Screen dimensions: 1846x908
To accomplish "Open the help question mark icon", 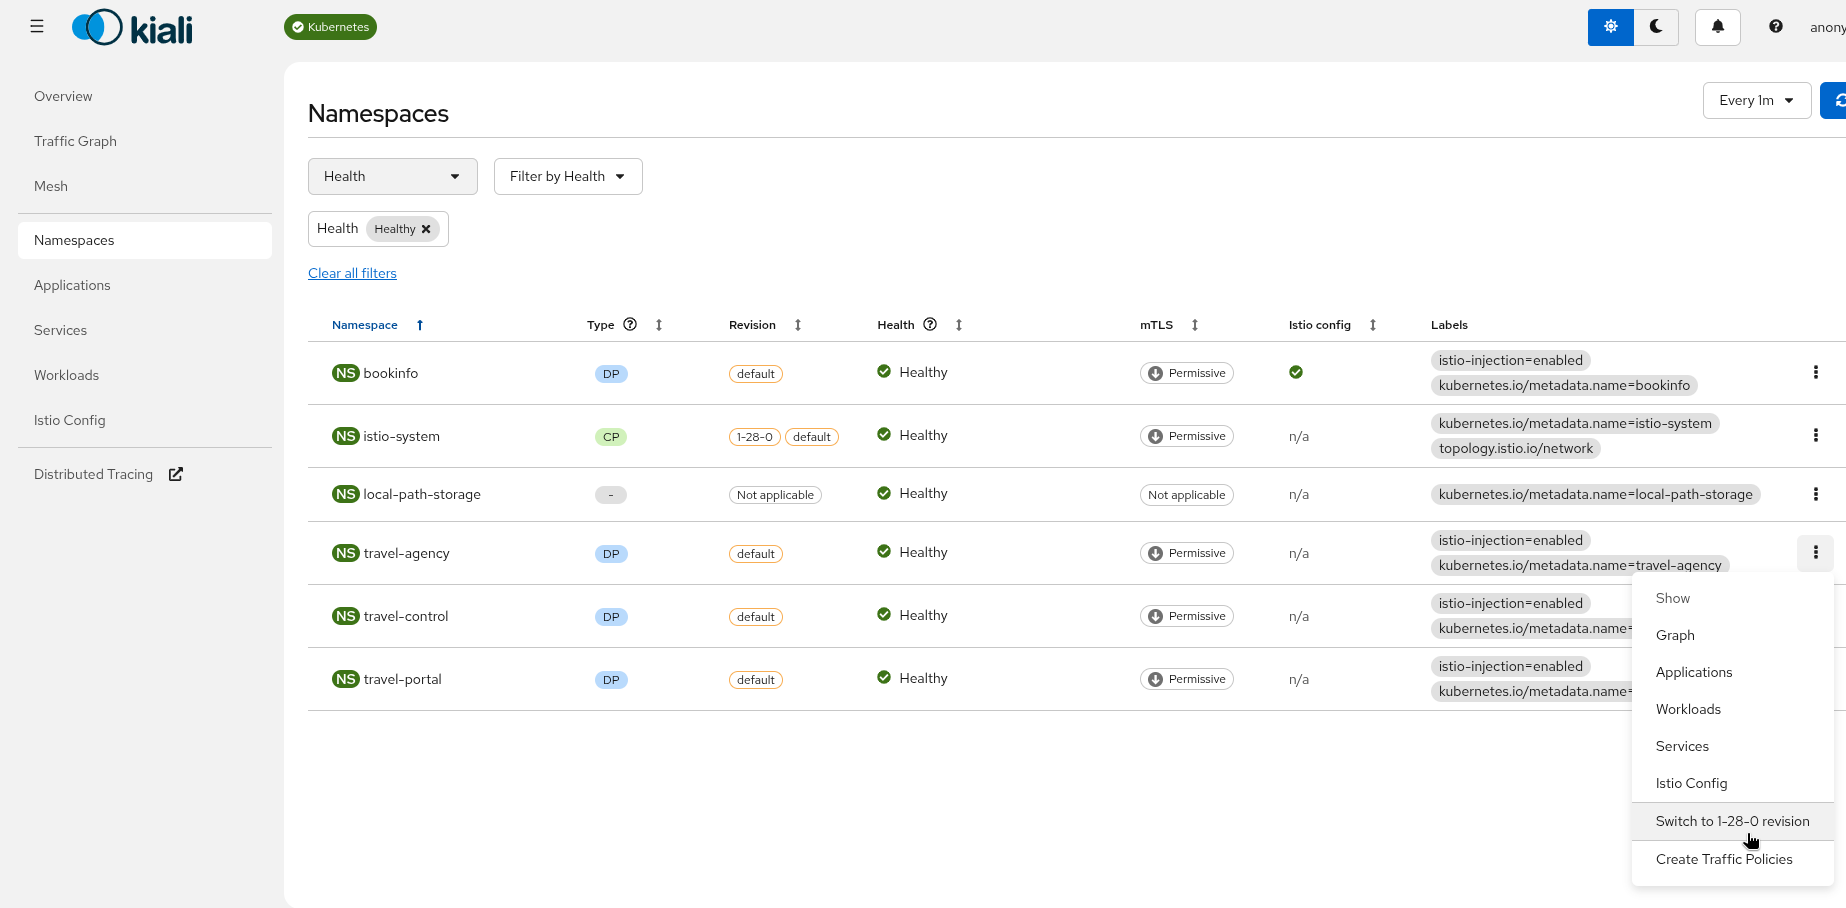I will [x=1775, y=27].
